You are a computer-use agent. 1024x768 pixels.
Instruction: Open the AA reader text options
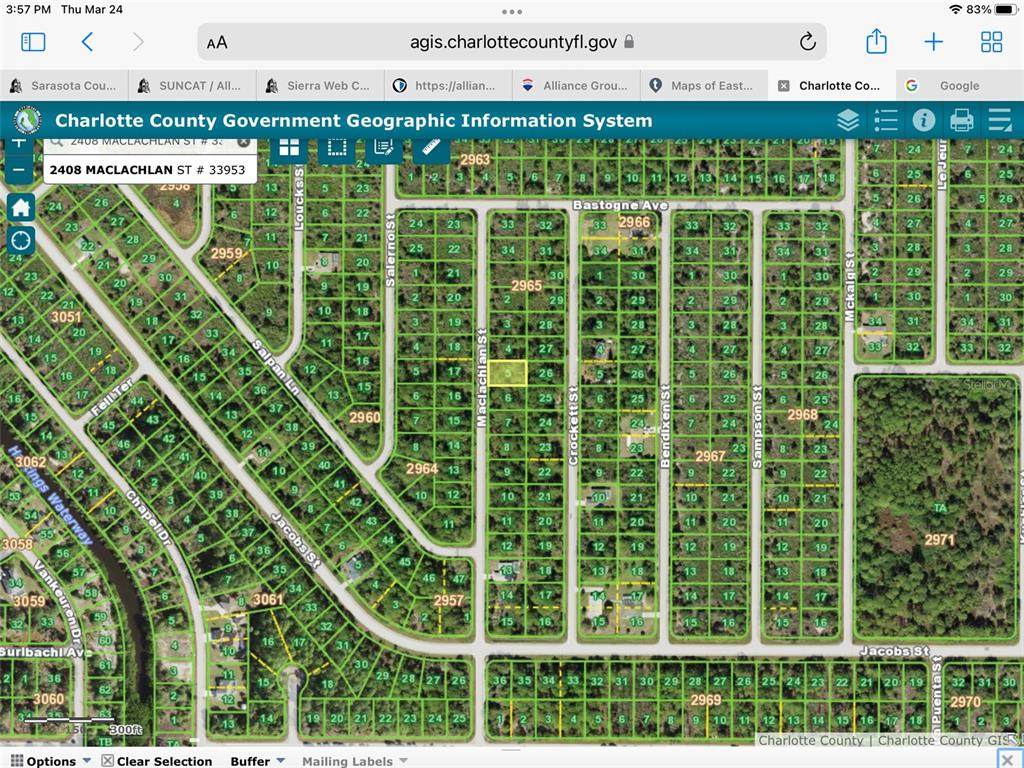(217, 43)
